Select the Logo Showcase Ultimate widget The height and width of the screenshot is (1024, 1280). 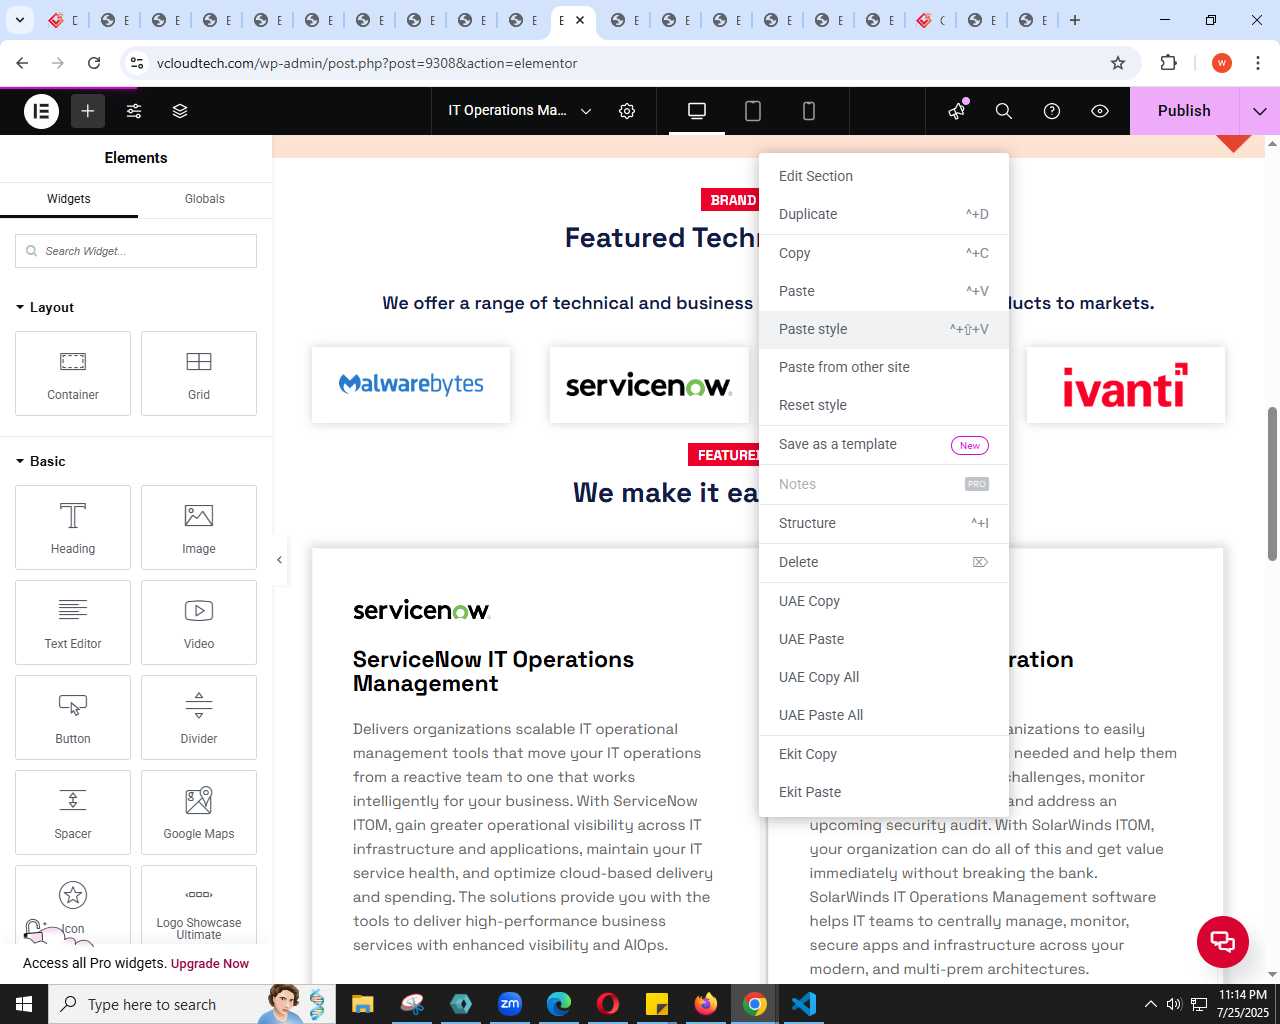pyautogui.click(x=199, y=906)
